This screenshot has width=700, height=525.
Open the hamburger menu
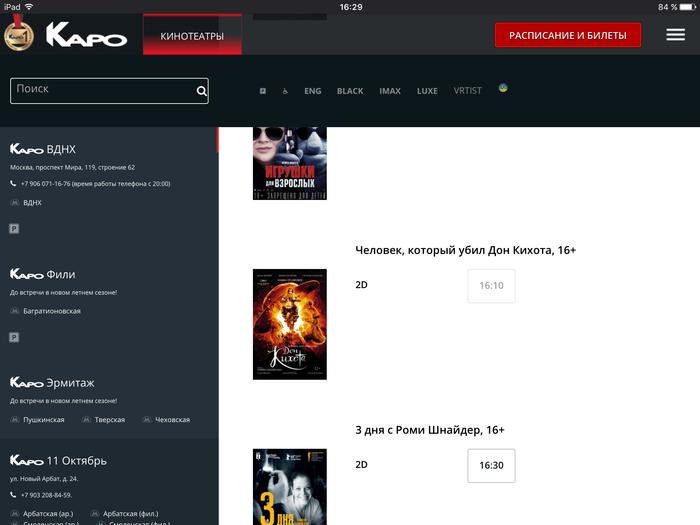coord(675,35)
